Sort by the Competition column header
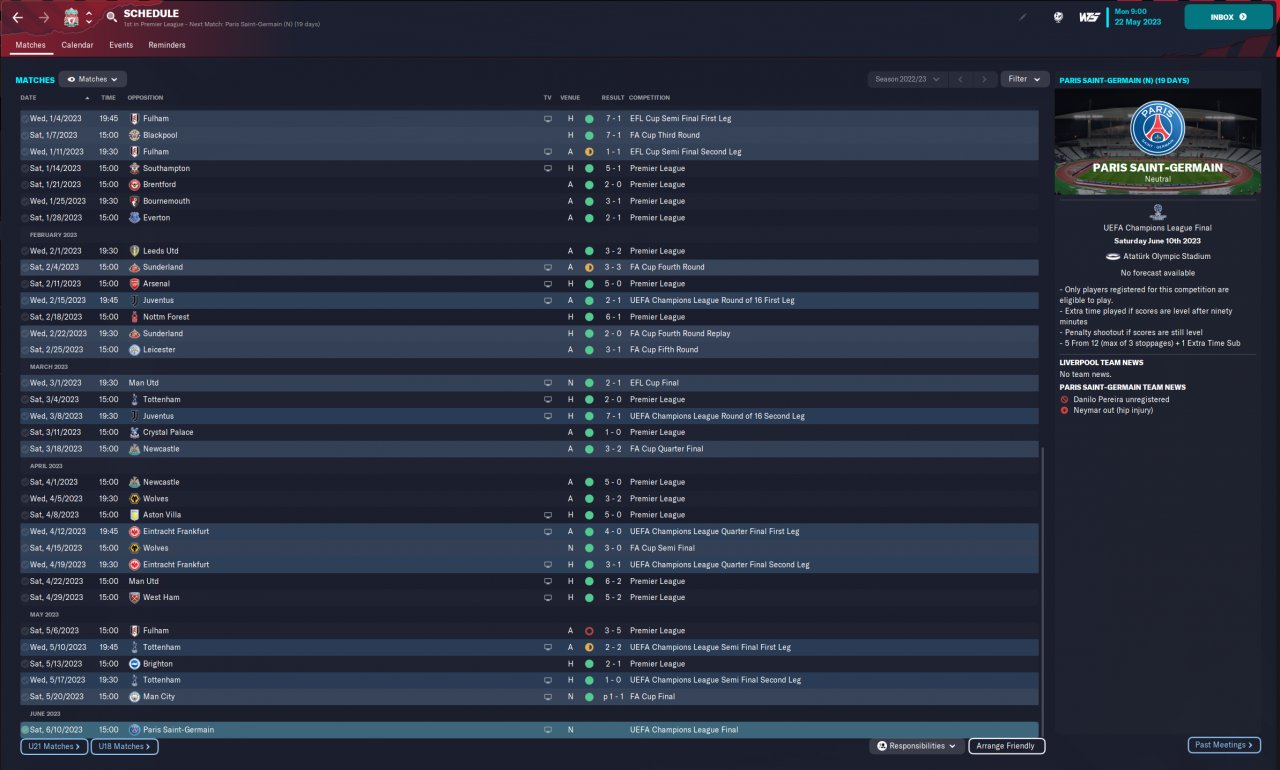This screenshot has width=1280, height=770. pos(649,98)
